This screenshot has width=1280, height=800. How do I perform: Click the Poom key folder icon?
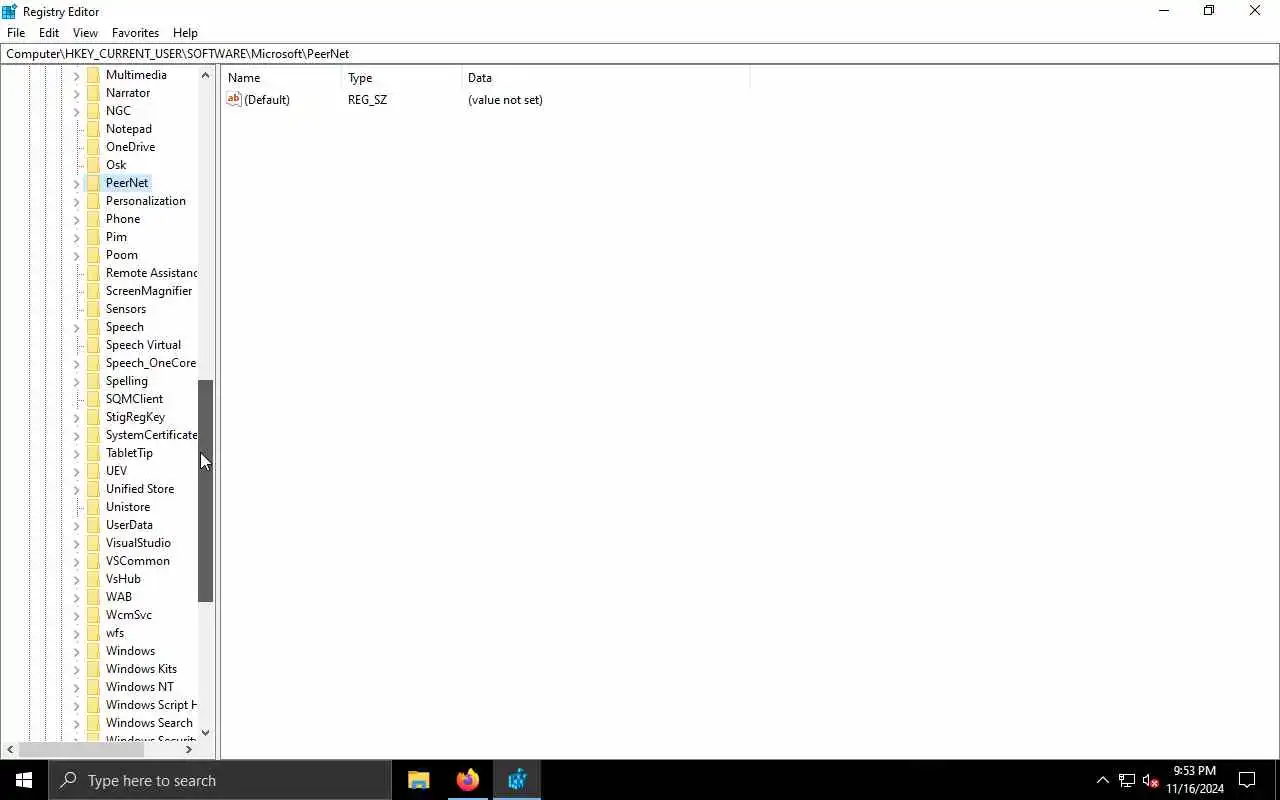93,255
